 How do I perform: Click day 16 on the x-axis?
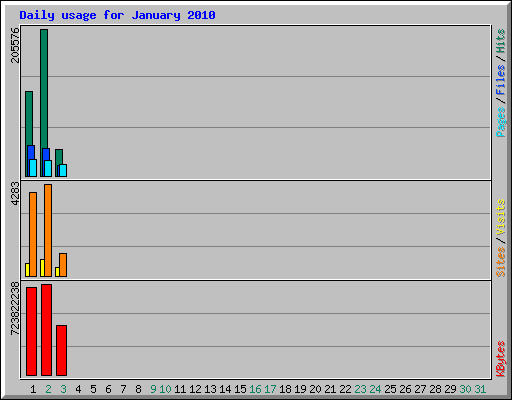pos(255,389)
